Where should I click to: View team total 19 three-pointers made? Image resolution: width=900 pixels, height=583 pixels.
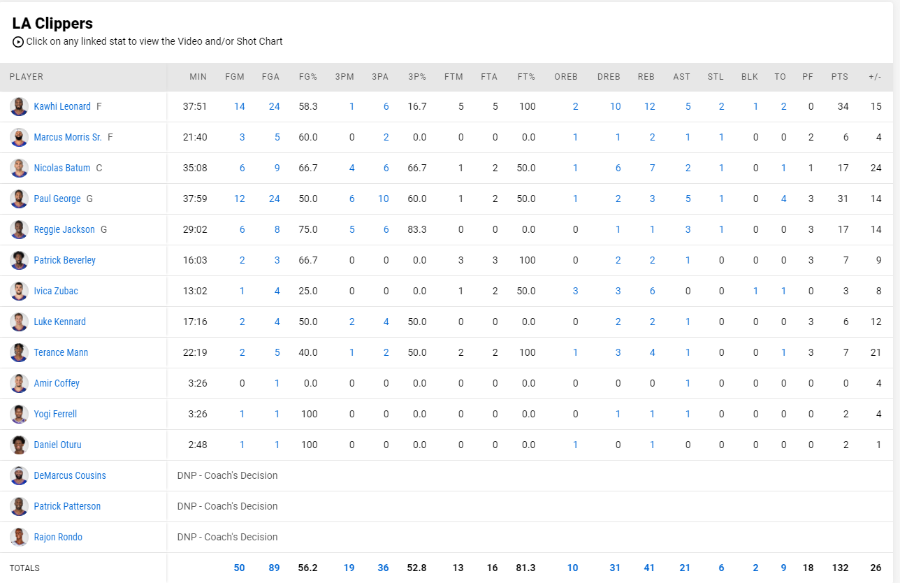click(x=349, y=568)
